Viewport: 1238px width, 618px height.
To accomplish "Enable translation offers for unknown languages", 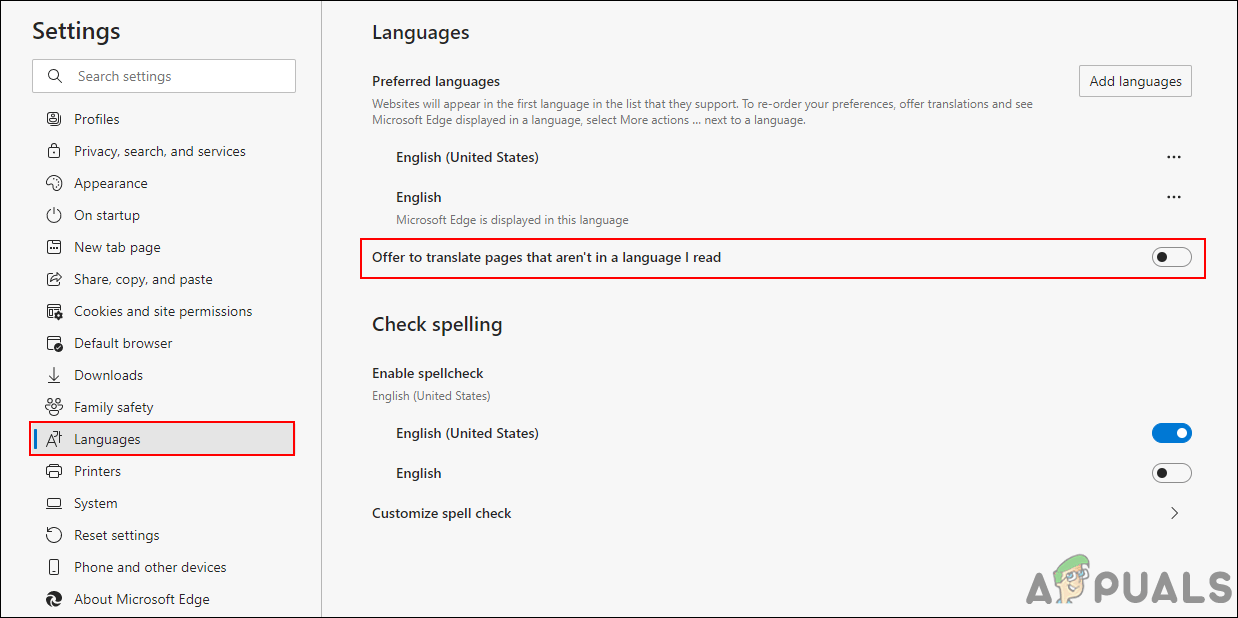I will pos(1171,257).
